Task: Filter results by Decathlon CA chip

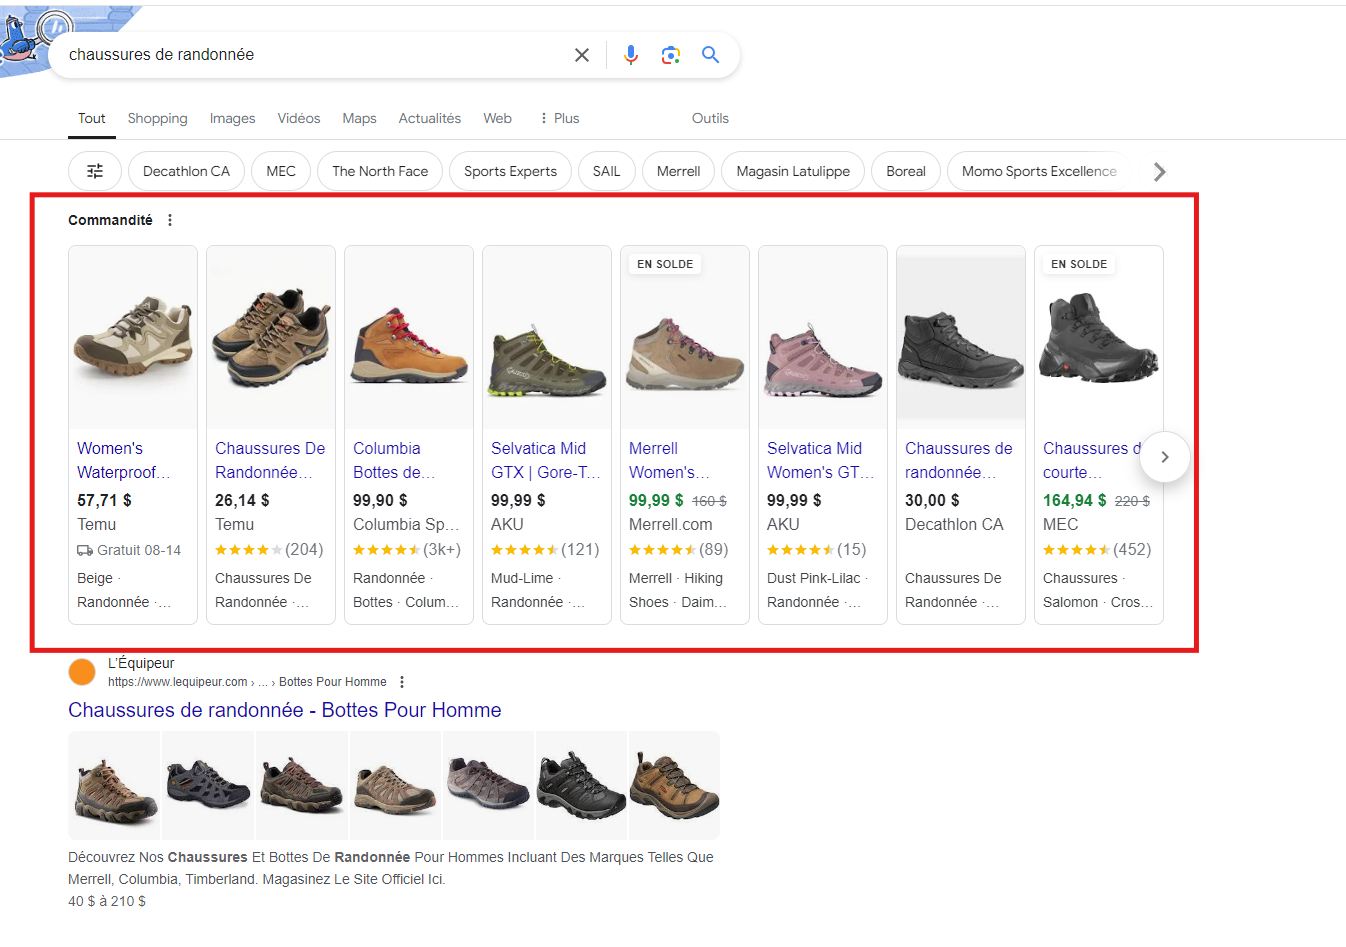Action: pos(186,171)
